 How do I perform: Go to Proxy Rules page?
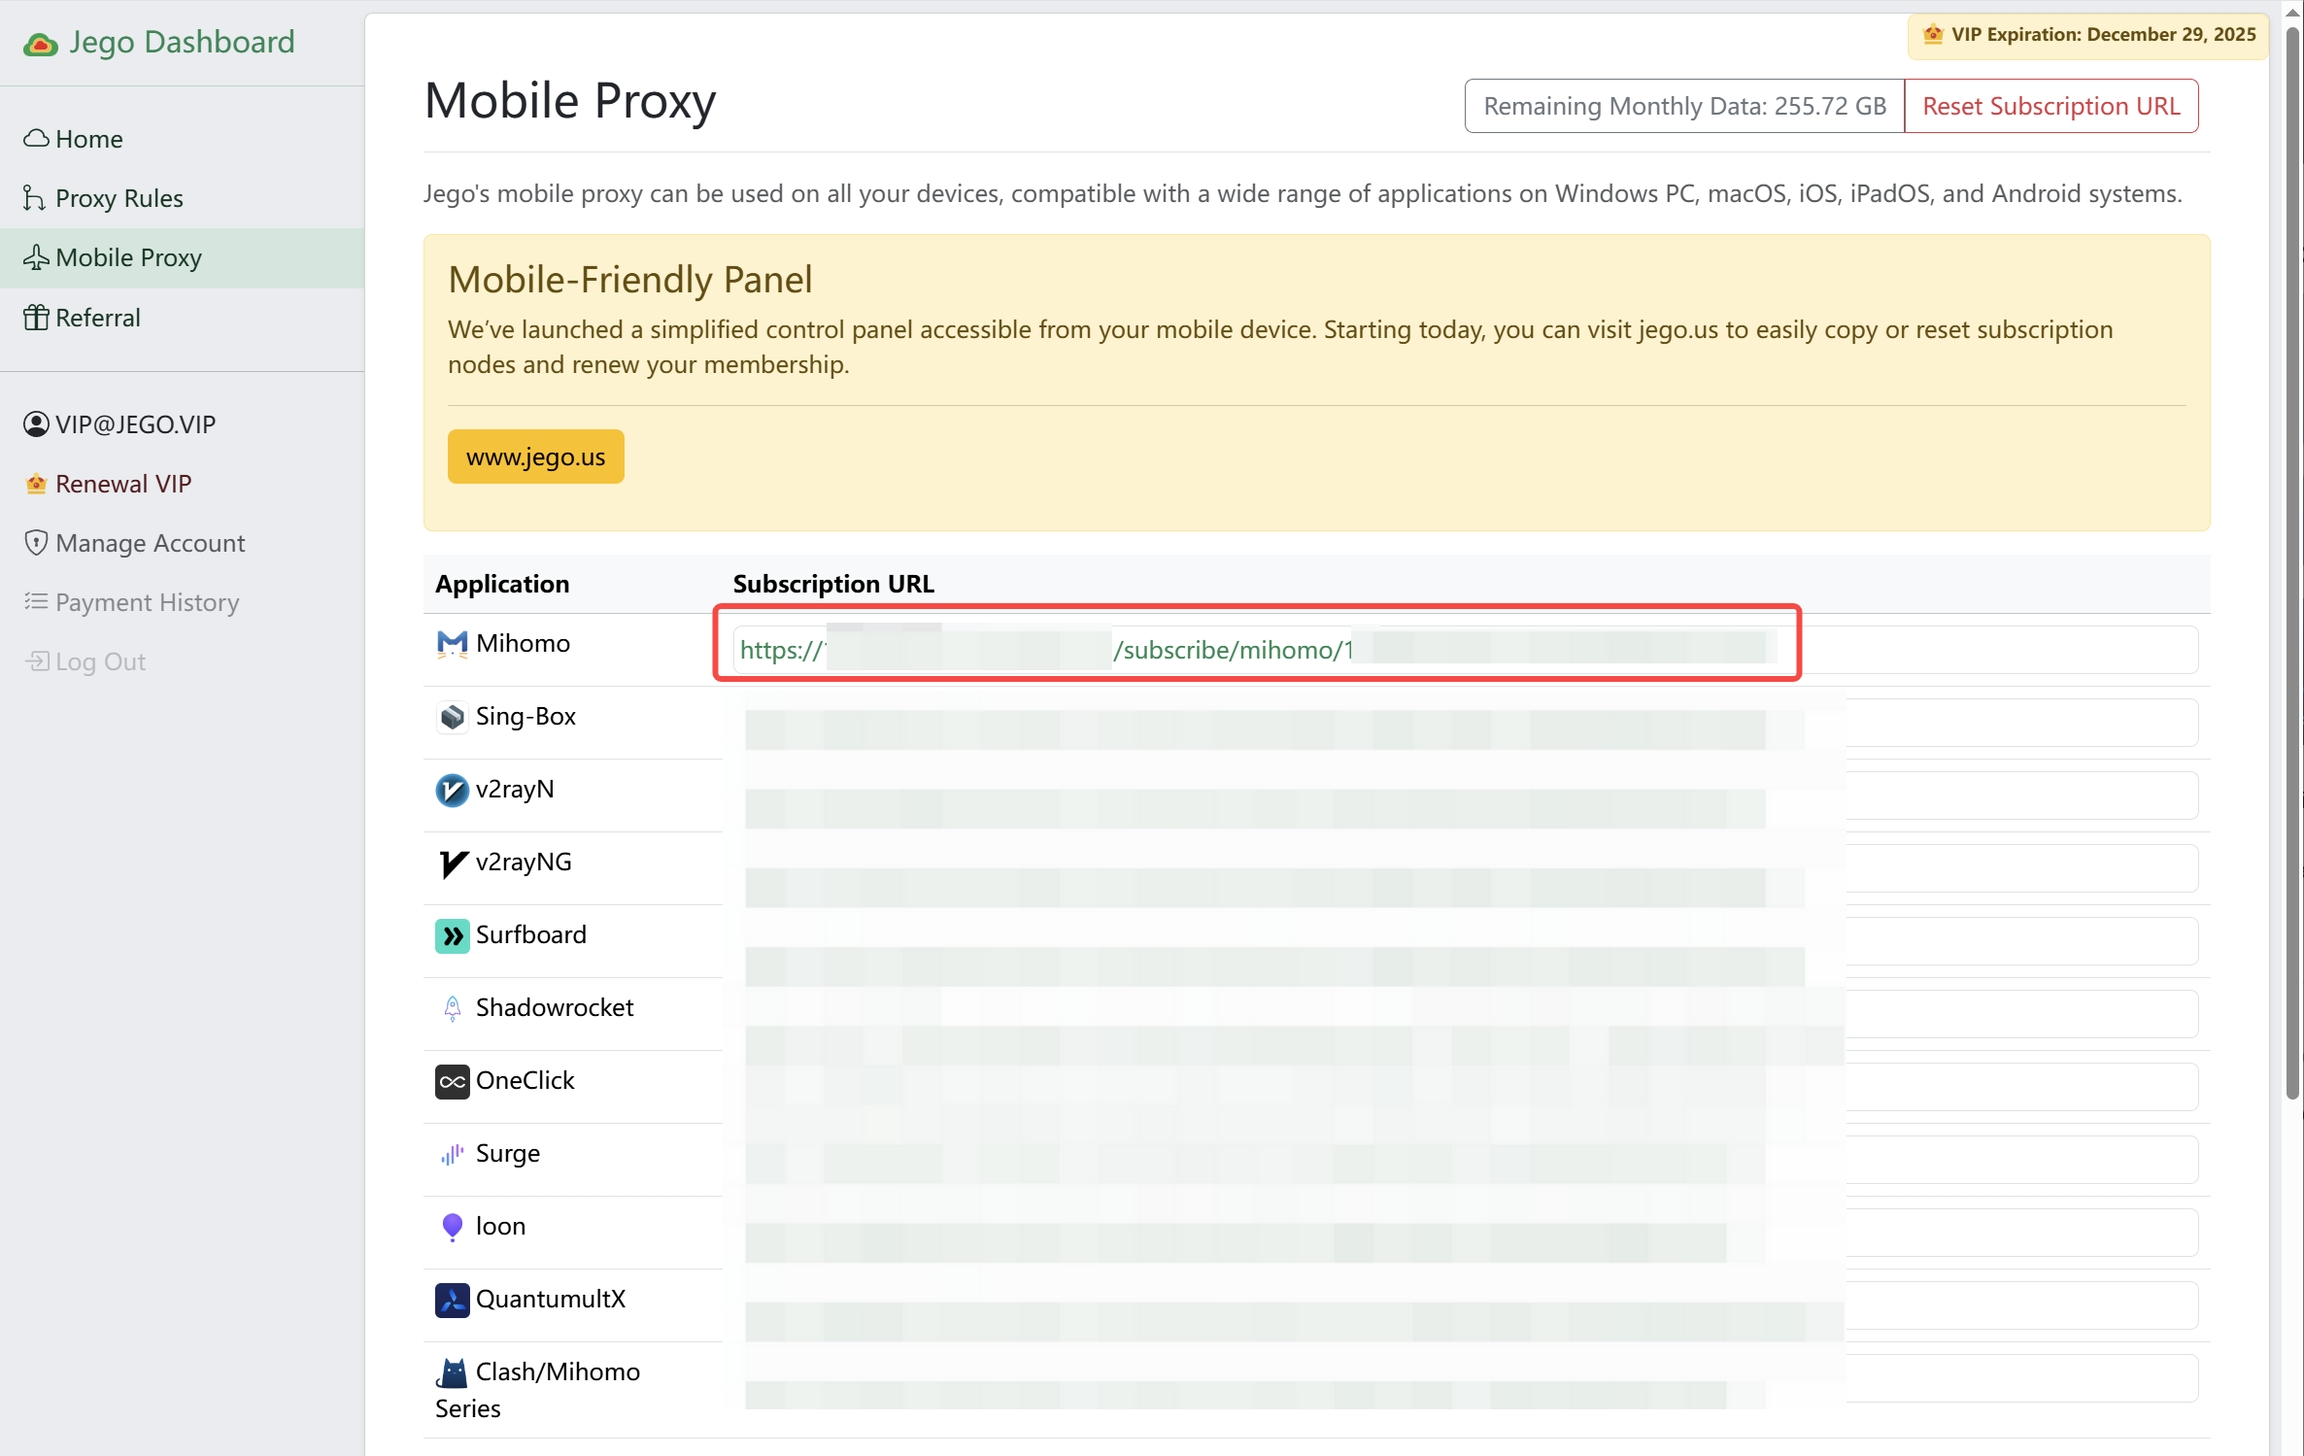pyautogui.click(x=118, y=198)
